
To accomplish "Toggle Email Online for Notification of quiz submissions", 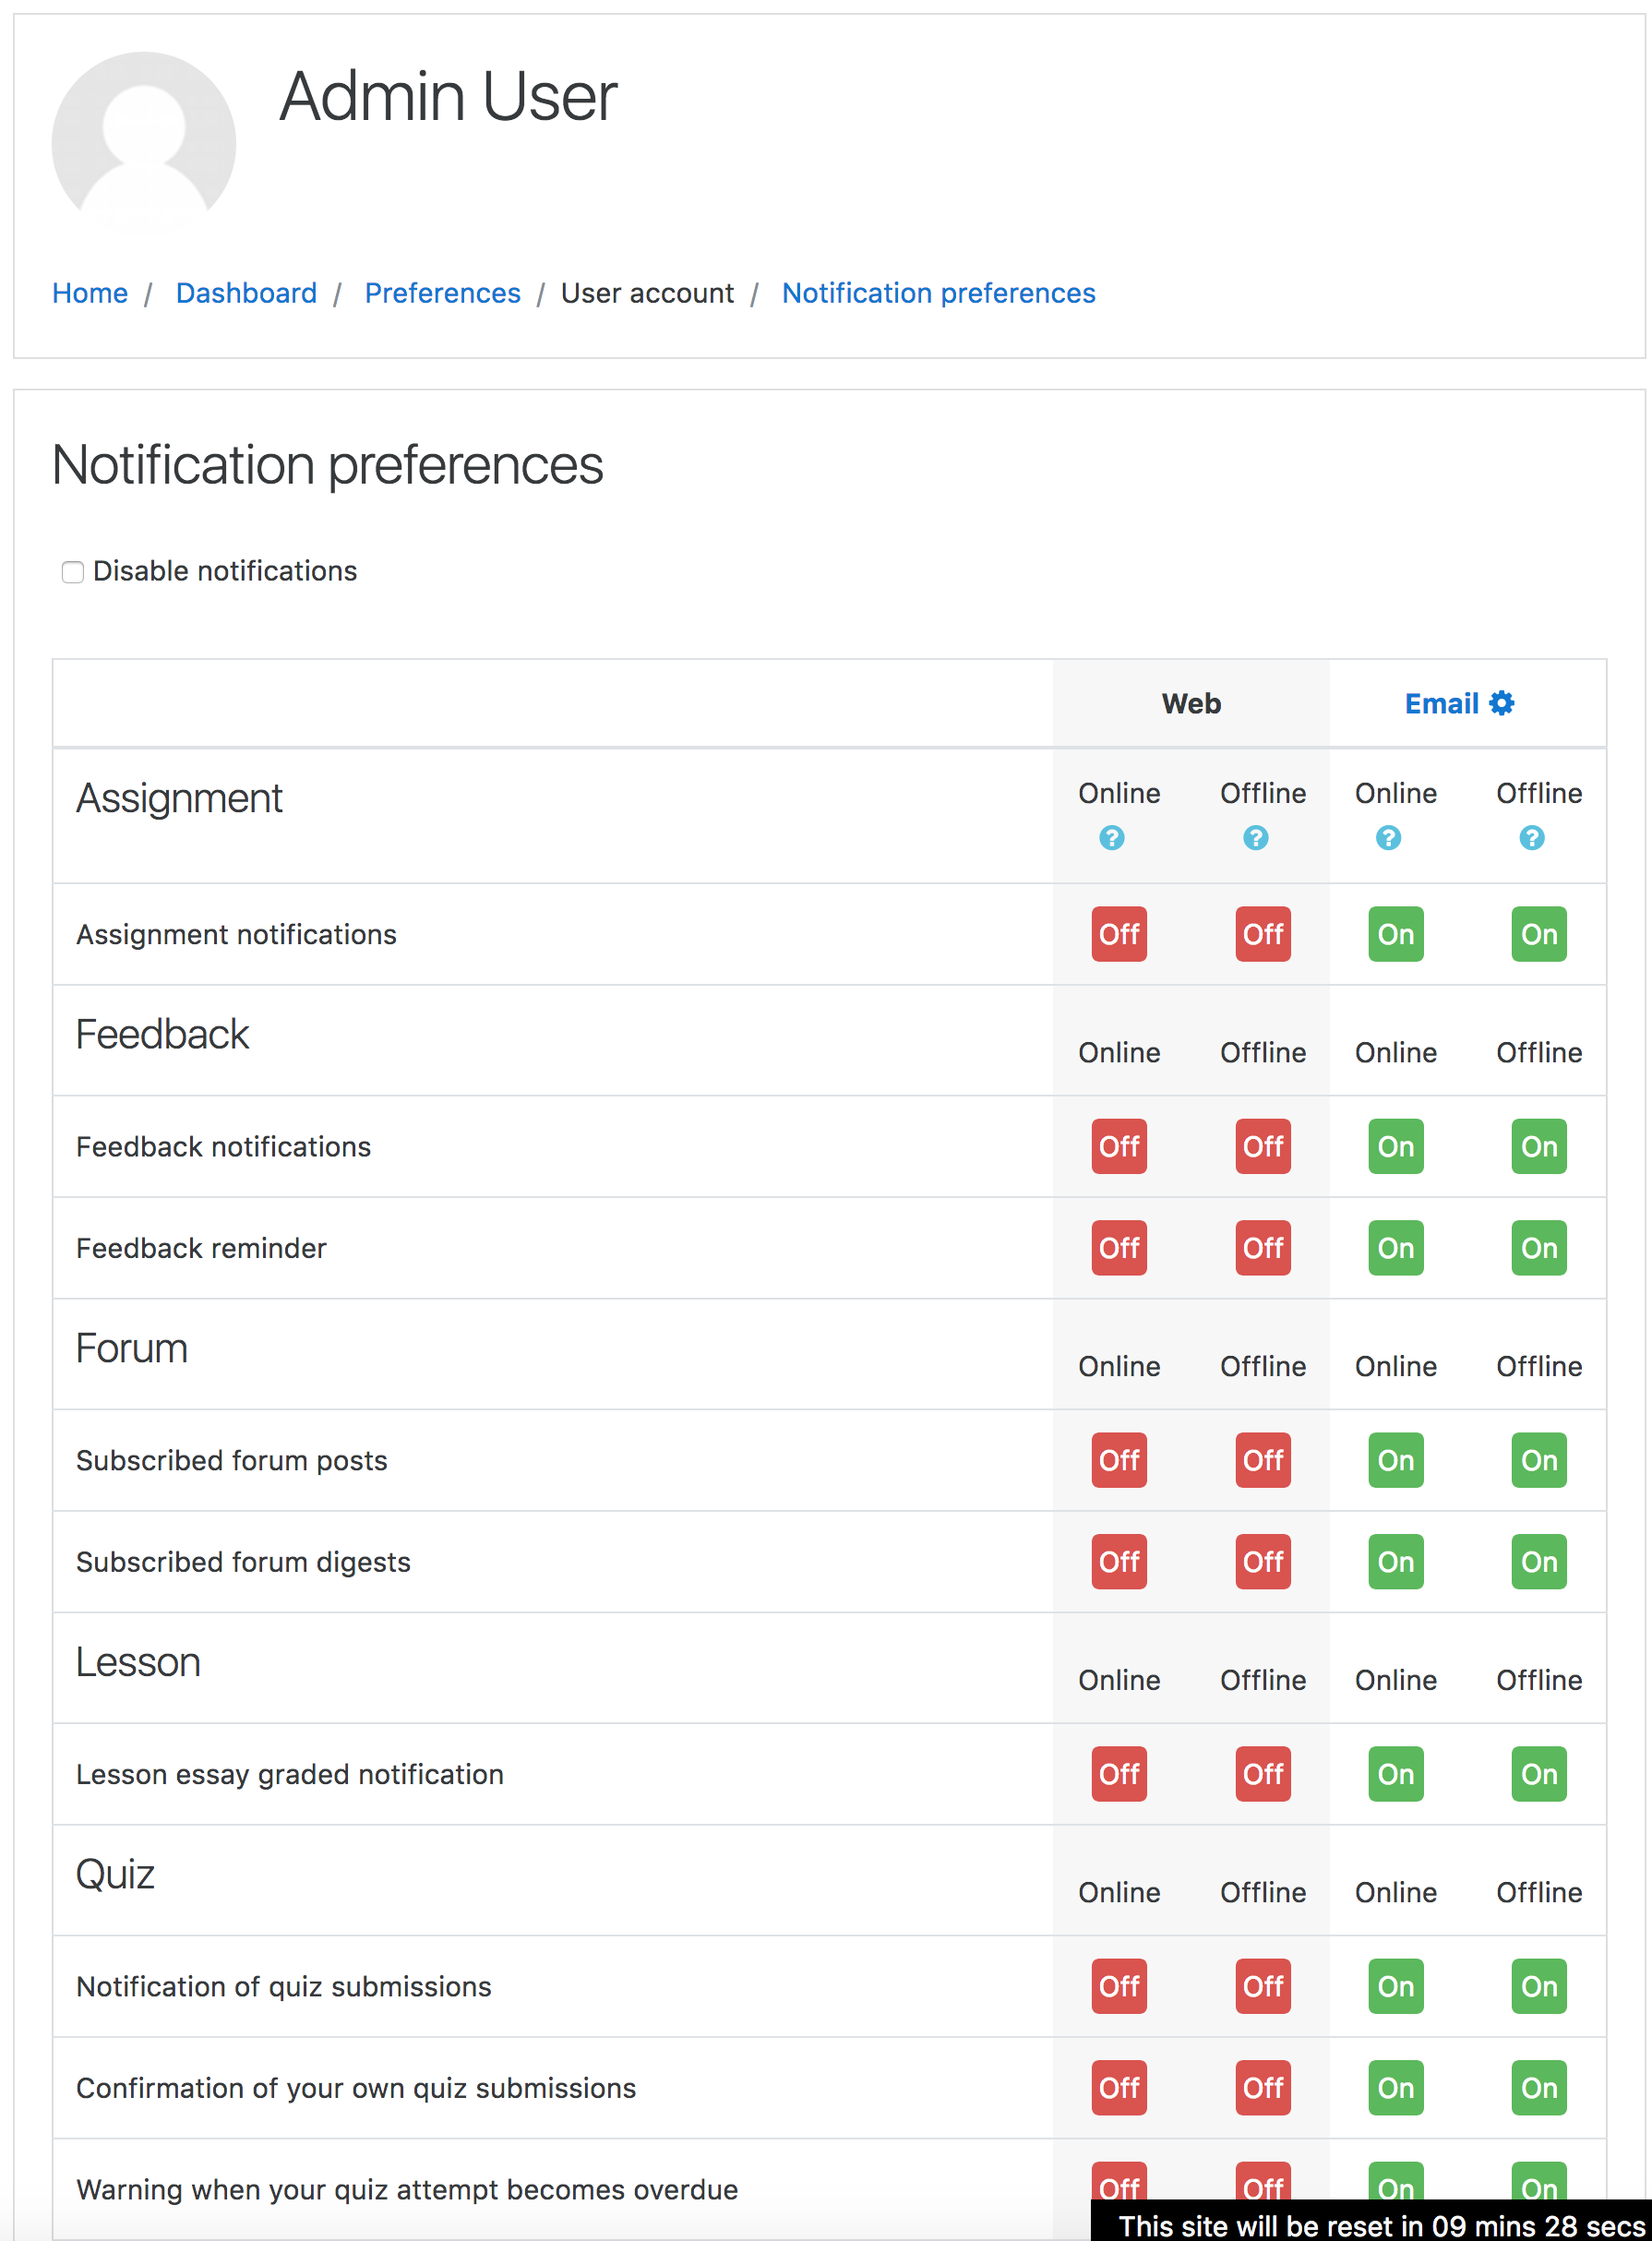I will 1395,1985.
